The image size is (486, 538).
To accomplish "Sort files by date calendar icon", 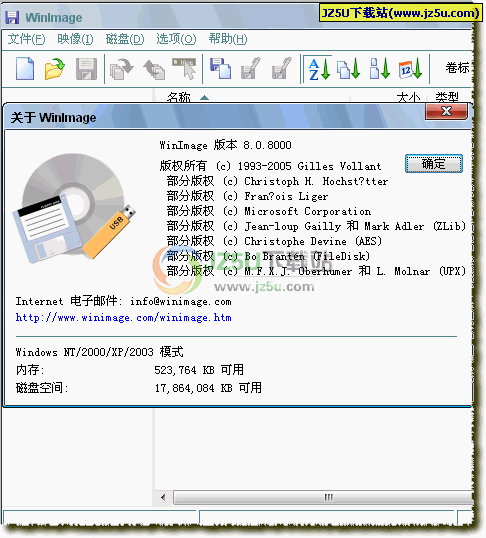I will (x=410, y=69).
